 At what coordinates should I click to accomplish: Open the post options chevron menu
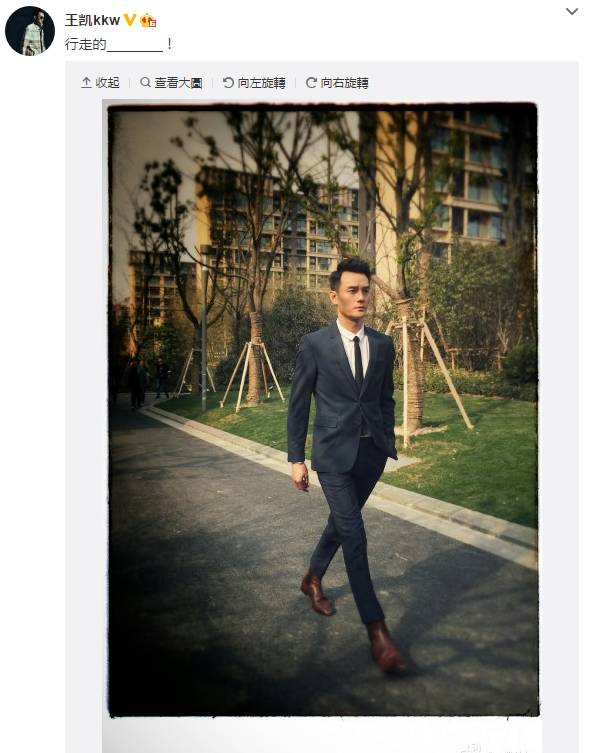(x=571, y=12)
